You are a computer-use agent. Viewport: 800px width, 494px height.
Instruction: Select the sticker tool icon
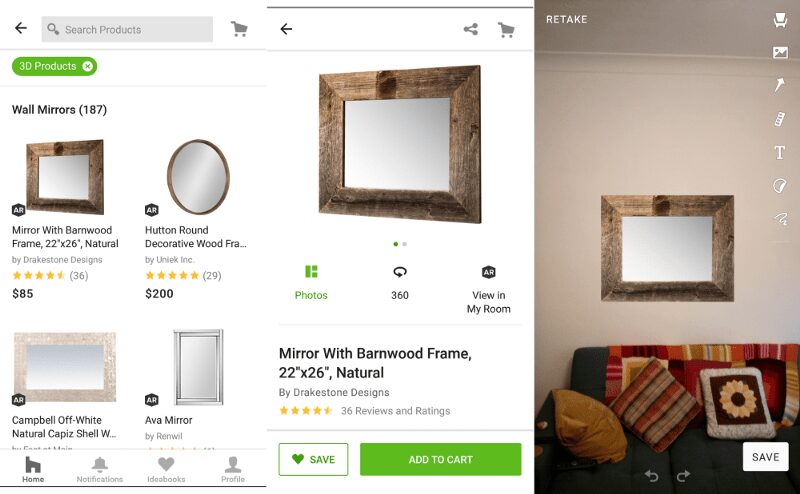[780, 186]
